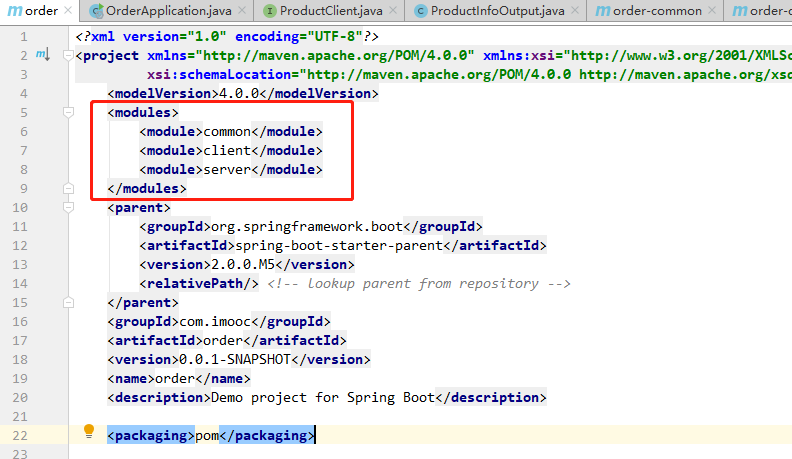792x459 pixels.
Task: Click the Maven icon on order-common tab
Action: (603, 11)
